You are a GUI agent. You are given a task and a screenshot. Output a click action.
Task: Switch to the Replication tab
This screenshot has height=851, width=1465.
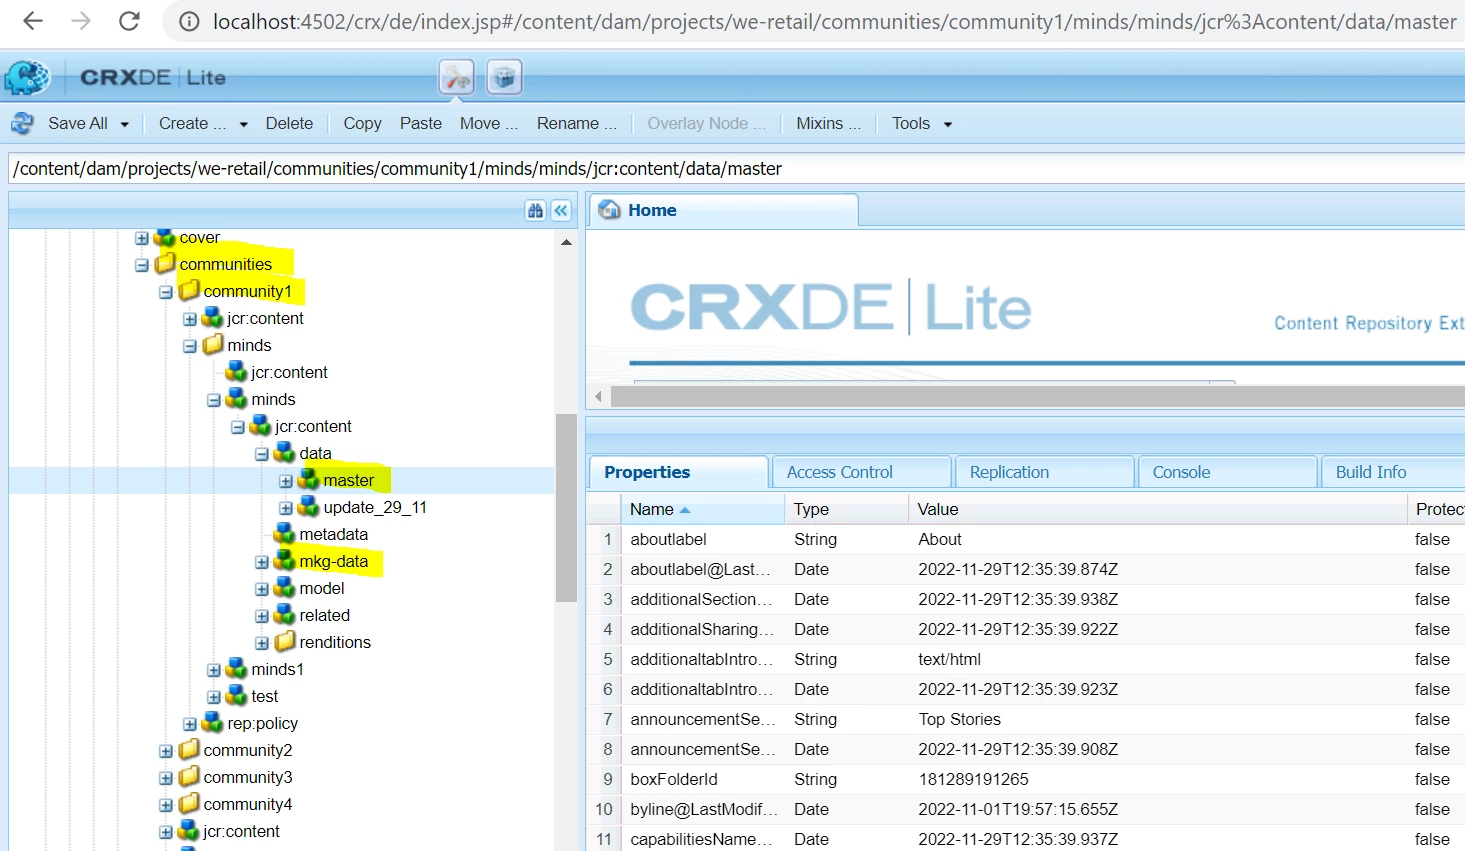(x=1044, y=472)
